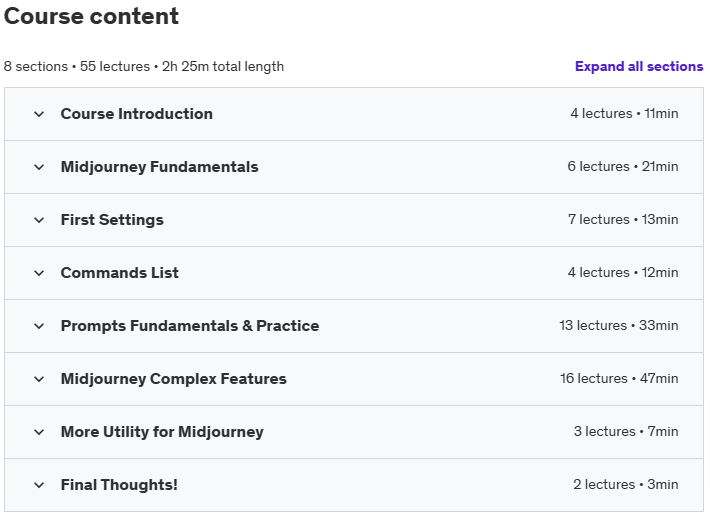Screen dimensions: 710x516
Task: Expand the Final Thoughts! chevron
Action: (x=39, y=485)
